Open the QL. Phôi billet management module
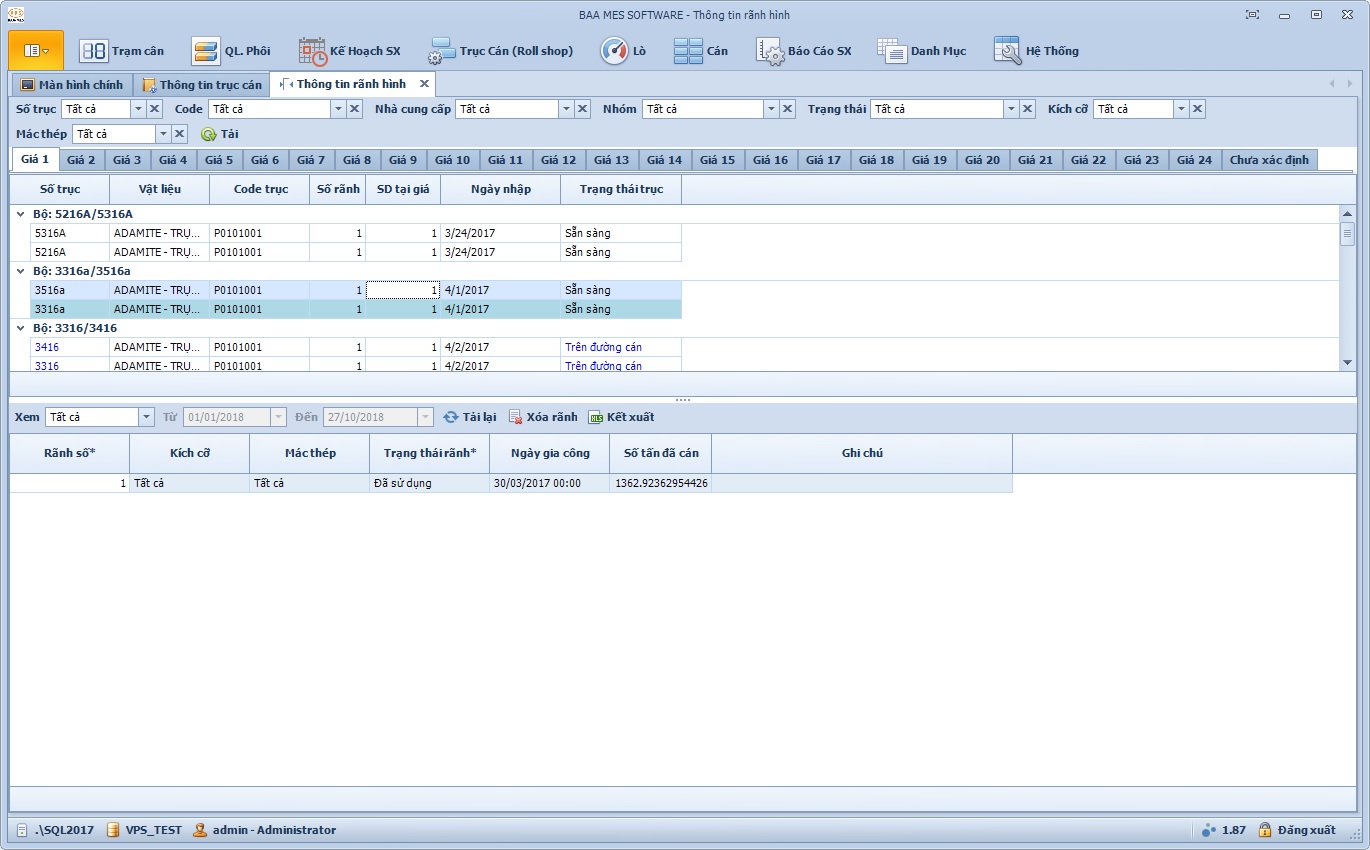This screenshot has height=850, width=1370. [231, 51]
